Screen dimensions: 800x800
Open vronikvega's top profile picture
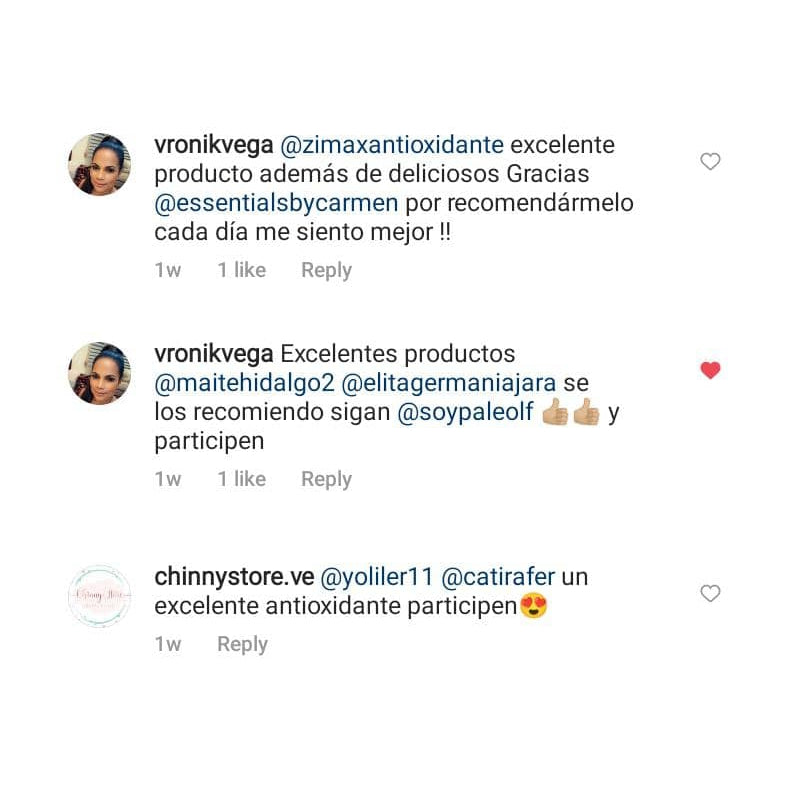tap(99, 164)
